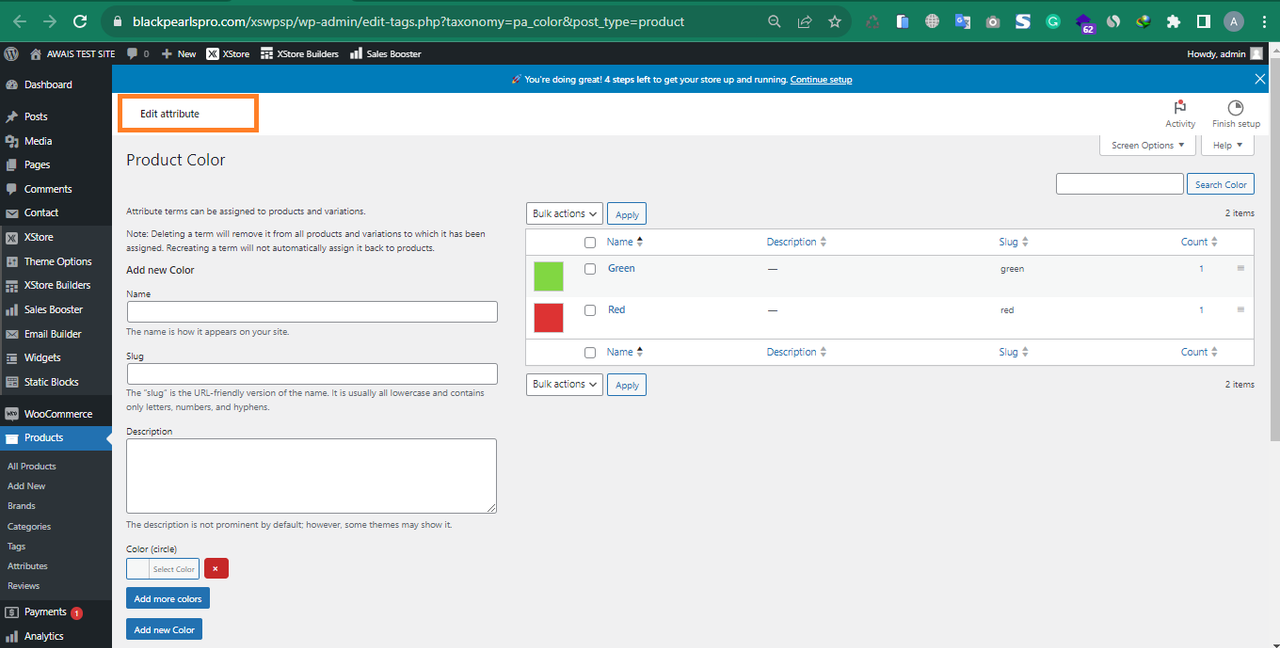Tick the select-all checkbox in table footer
This screenshot has height=648, width=1280.
coord(590,352)
